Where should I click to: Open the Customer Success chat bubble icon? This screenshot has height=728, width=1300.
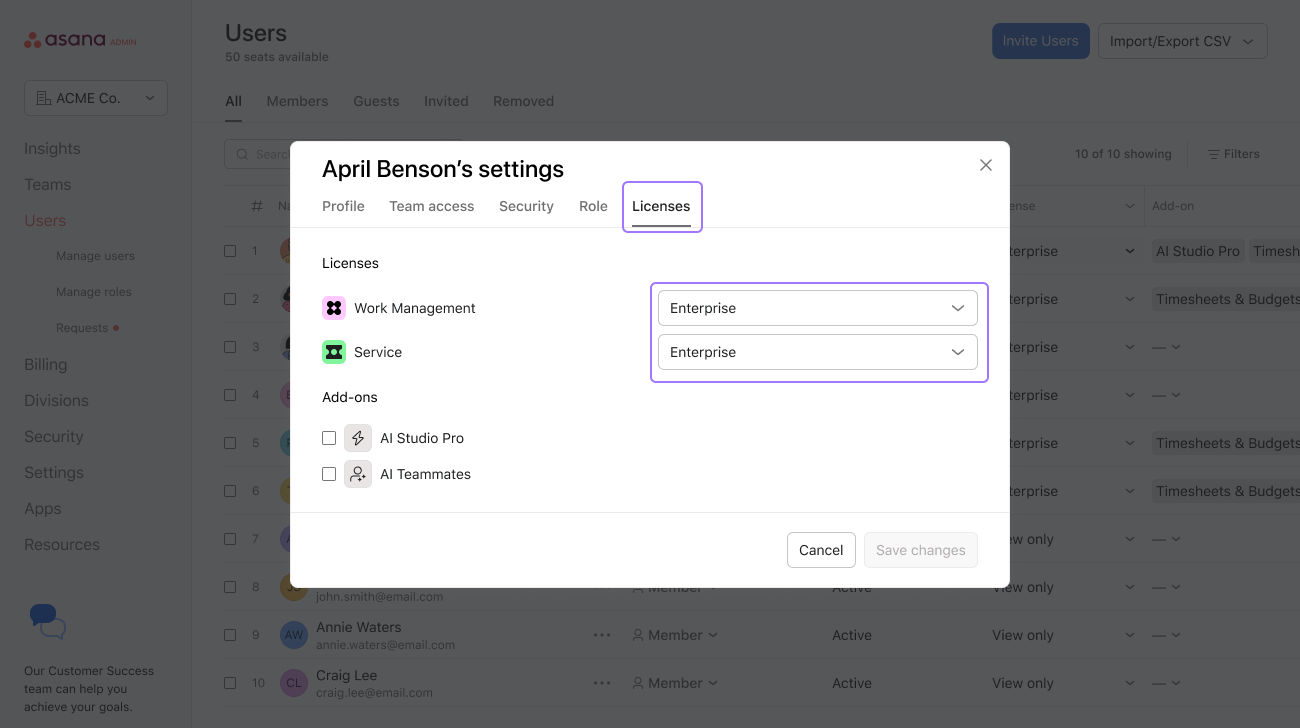point(47,621)
